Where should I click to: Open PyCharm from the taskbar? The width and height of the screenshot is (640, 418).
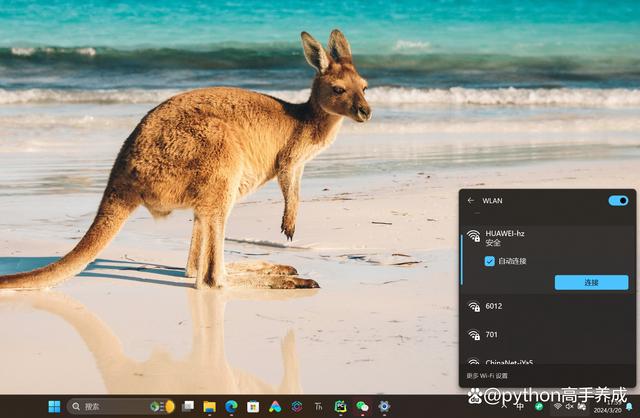(x=340, y=407)
